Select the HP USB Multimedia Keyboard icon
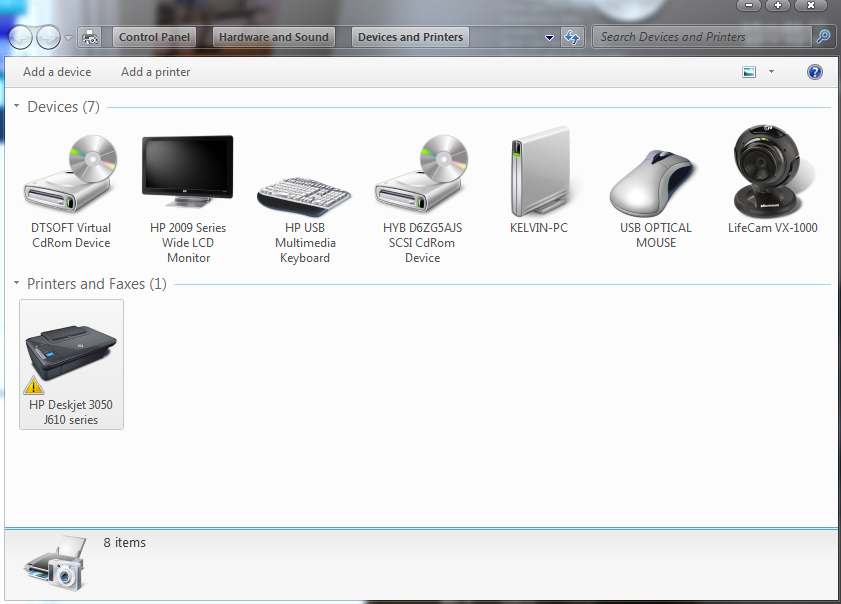Image resolution: width=841 pixels, height=604 pixels. pos(304,195)
